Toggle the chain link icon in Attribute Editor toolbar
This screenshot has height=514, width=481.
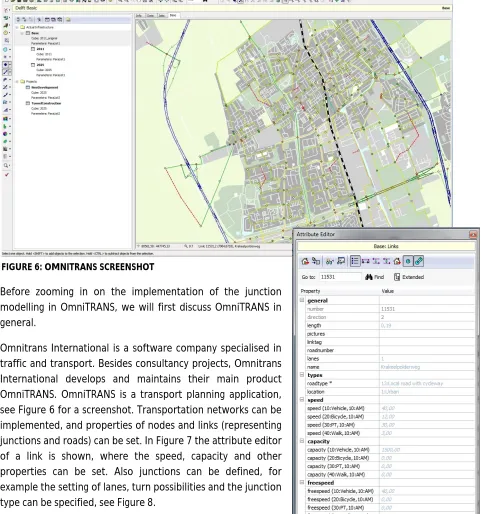pyautogui.click(x=419, y=261)
